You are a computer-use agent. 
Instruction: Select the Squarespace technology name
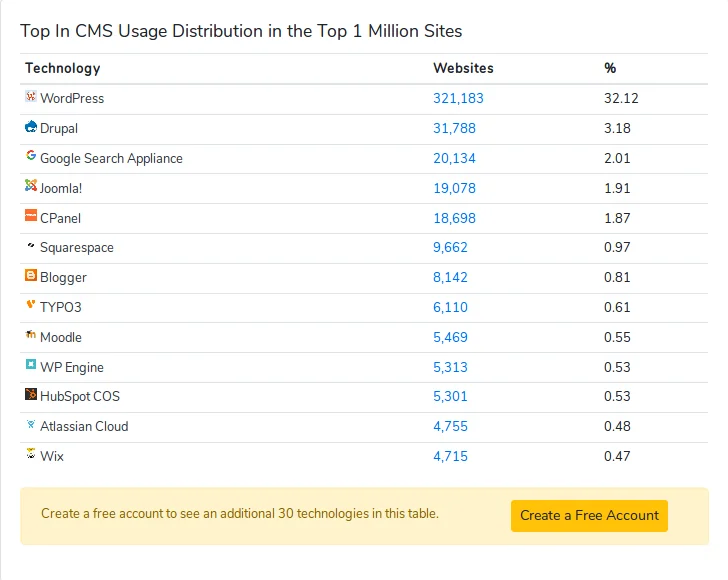77,247
